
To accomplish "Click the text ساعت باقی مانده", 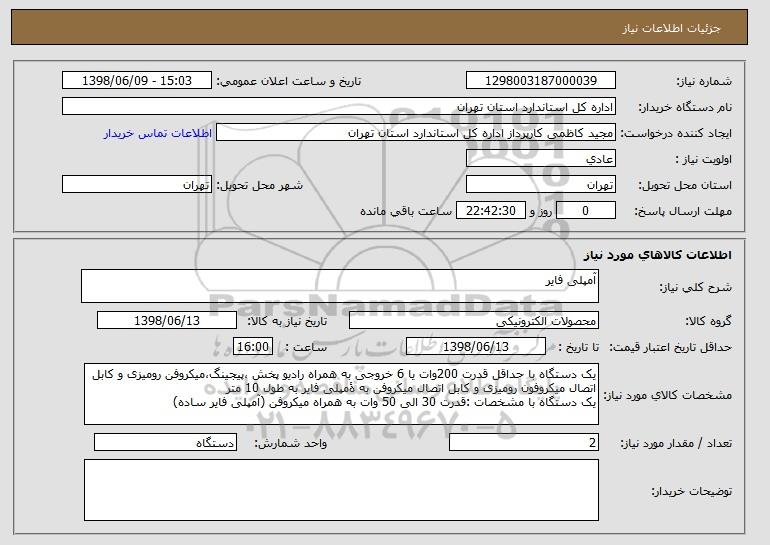I will point(406,211).
